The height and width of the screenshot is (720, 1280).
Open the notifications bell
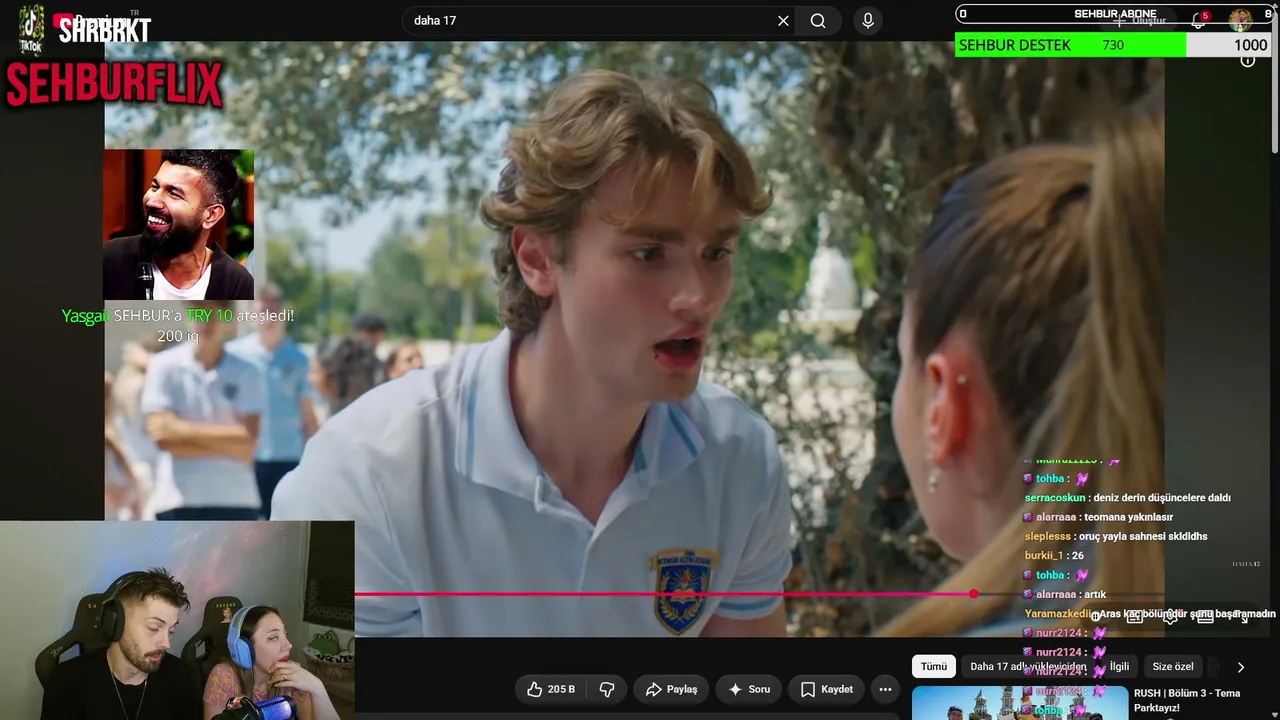pos(1199,20)
